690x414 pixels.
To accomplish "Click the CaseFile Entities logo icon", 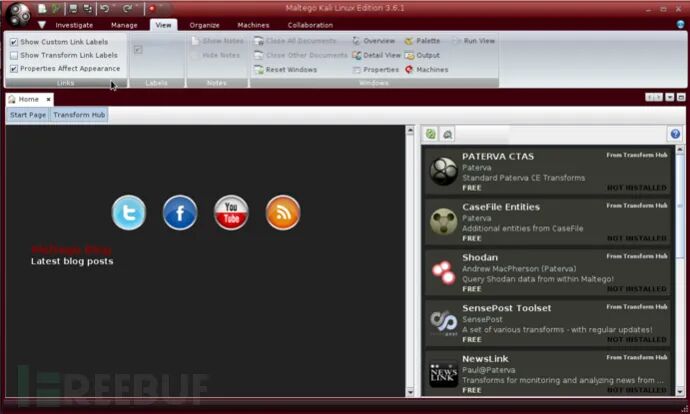I will coord(444,221).
